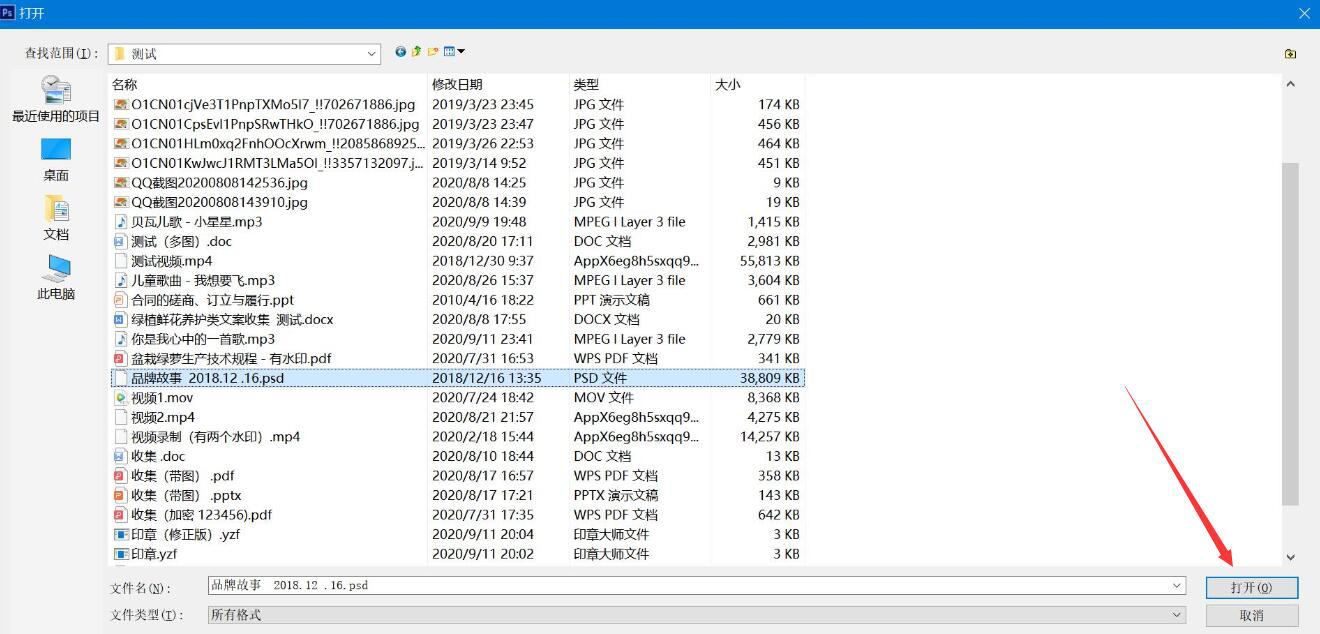This screenshot has height=634, width=1320.
Task: Click the icon of 合同的磋商、订立与履行.ppt
Action: [121, 300]
